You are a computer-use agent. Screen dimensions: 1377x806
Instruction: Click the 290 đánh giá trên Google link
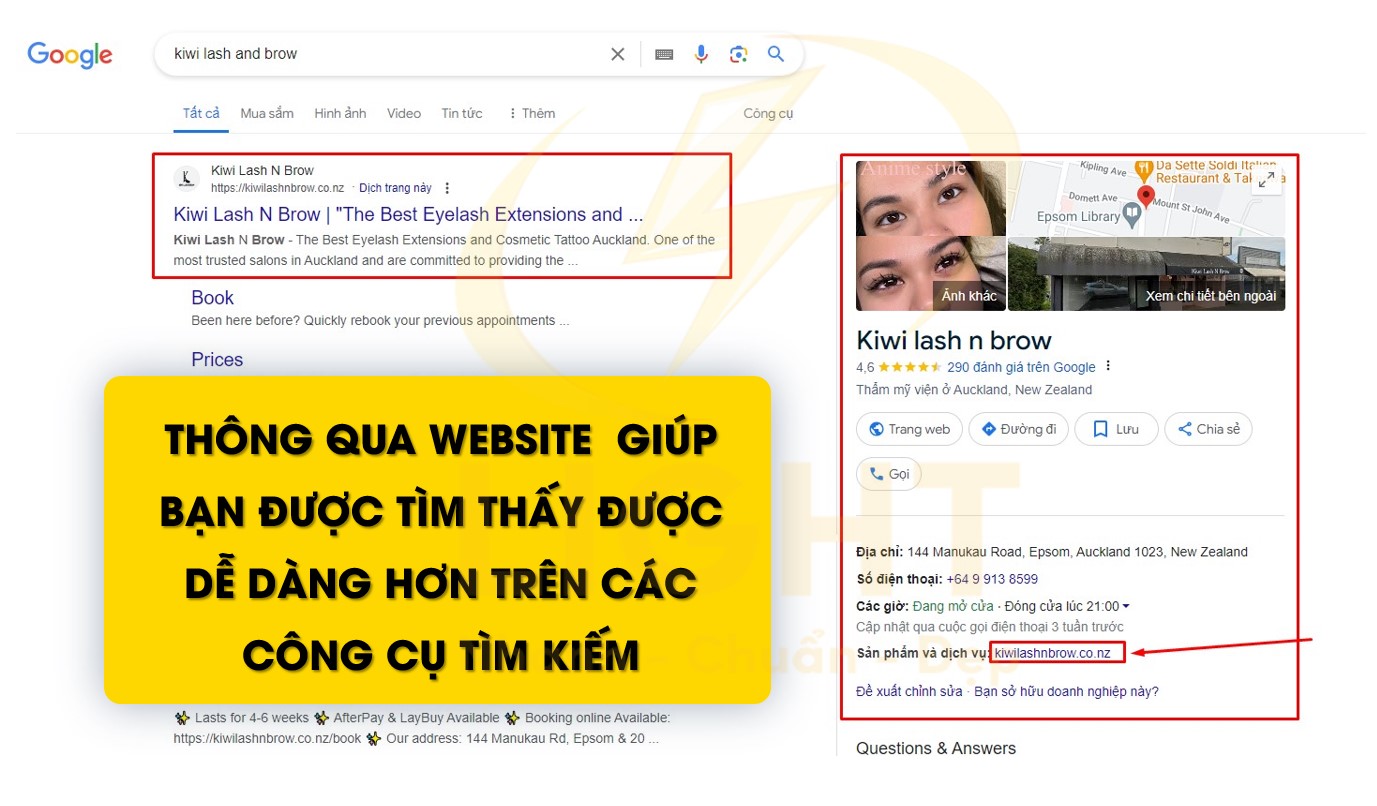(x=1021, y=367)
